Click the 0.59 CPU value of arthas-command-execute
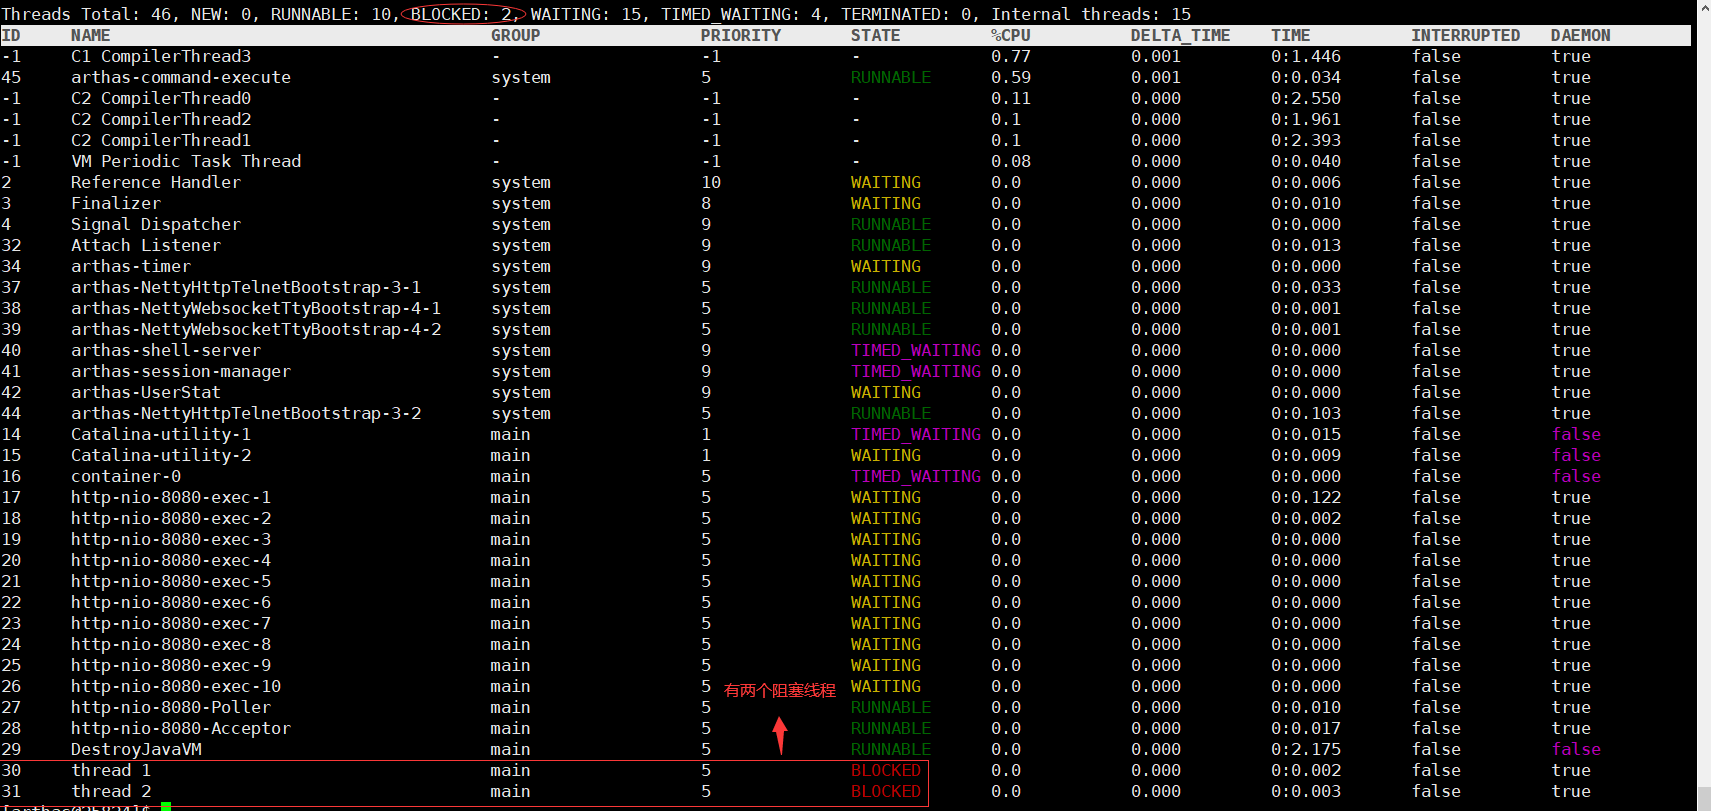This screenshot has height=811, width=1711. (x=1011, y=77)
